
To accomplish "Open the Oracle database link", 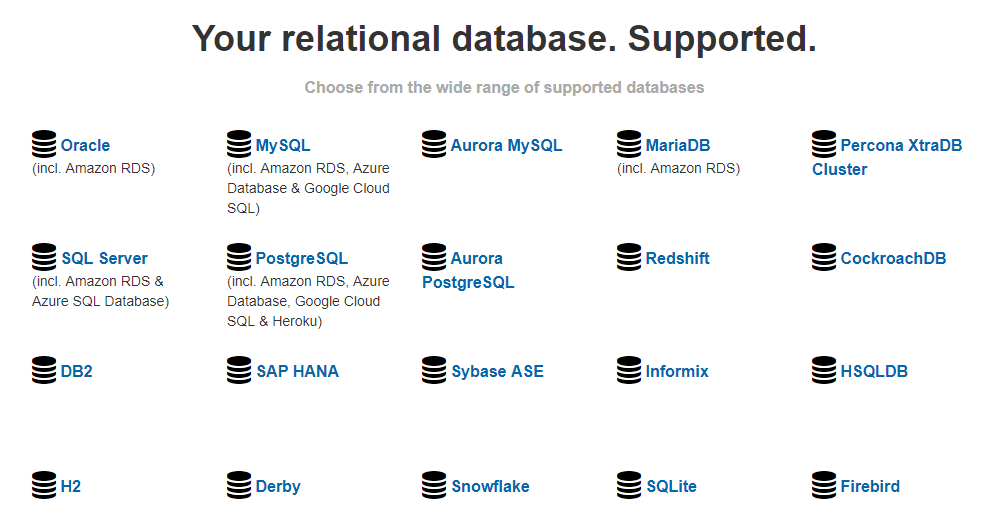I will [x=85, y=146].
